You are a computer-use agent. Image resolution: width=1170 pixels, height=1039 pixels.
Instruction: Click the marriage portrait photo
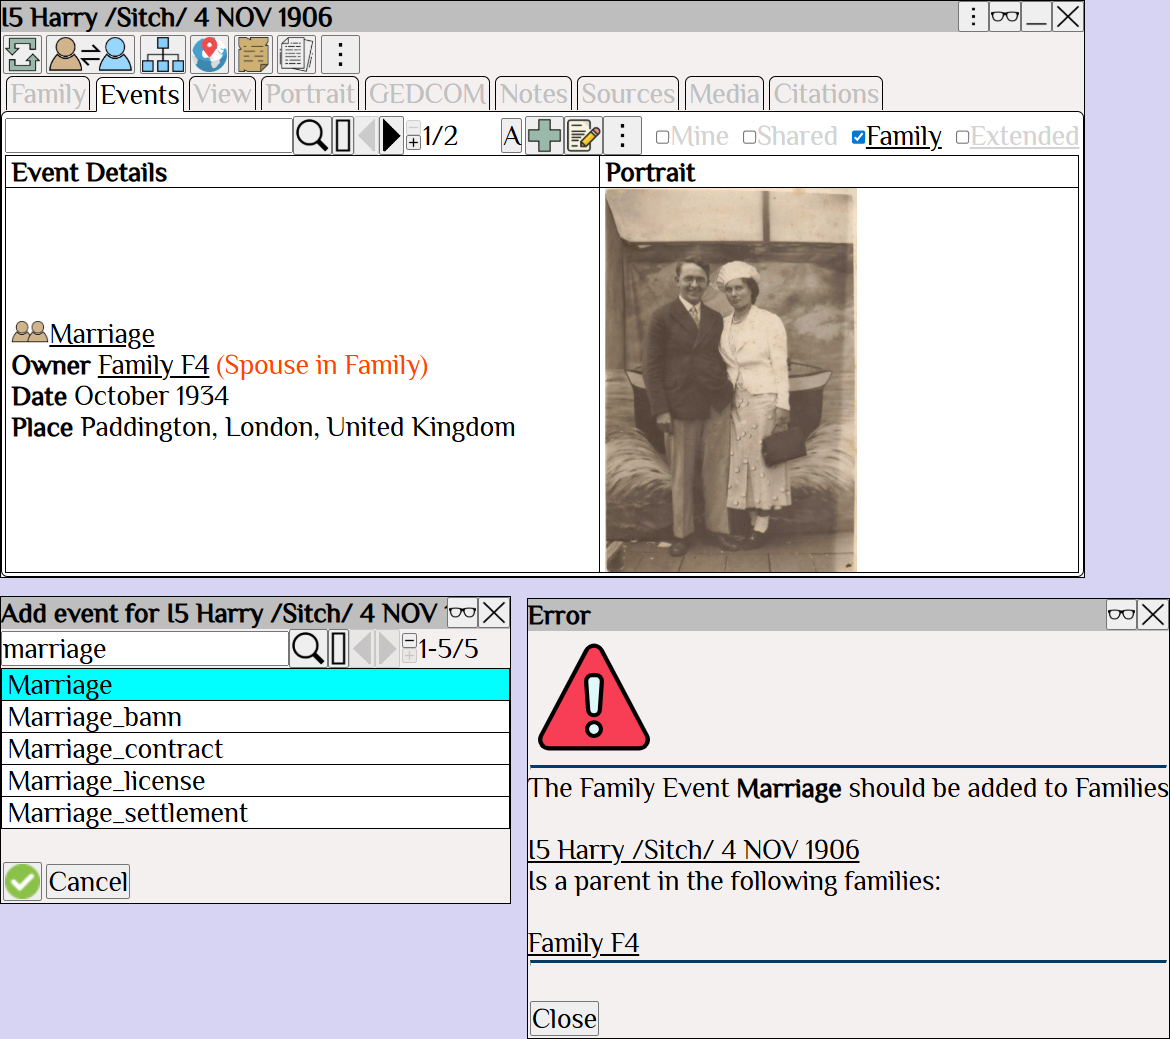tap(730, 380)
